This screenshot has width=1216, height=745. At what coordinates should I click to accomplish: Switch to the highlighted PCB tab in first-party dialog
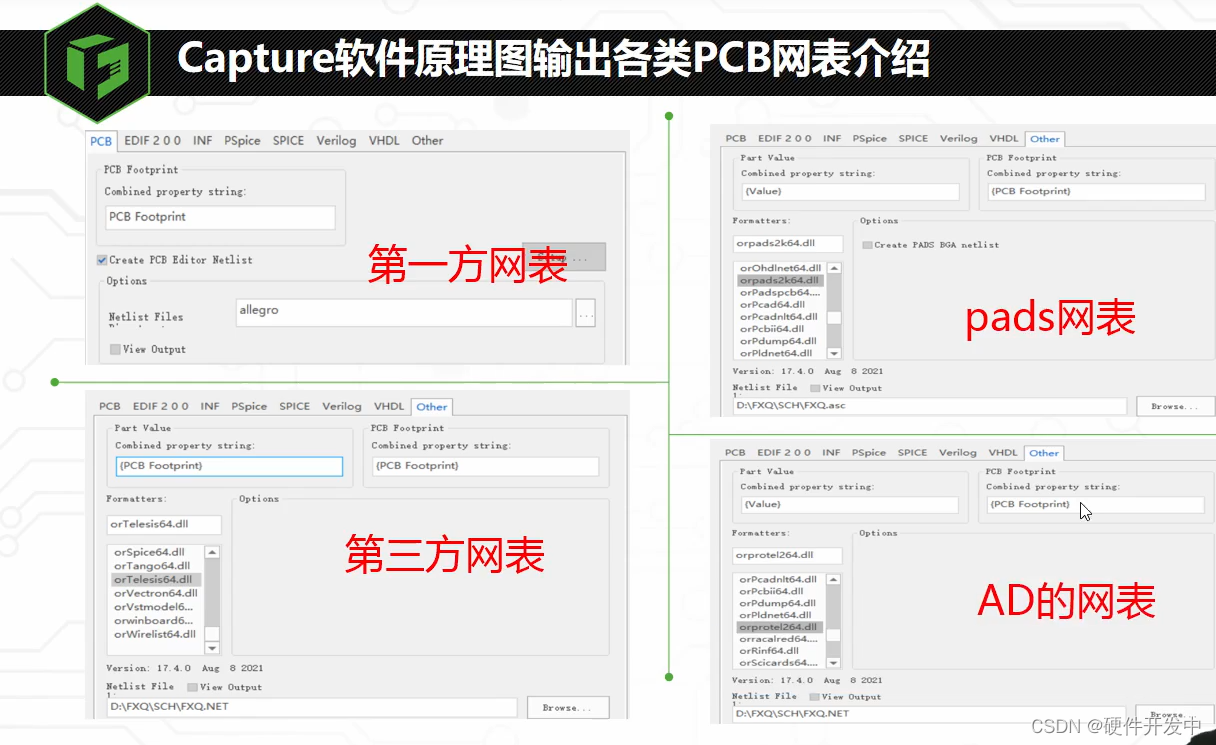point(101,141)
